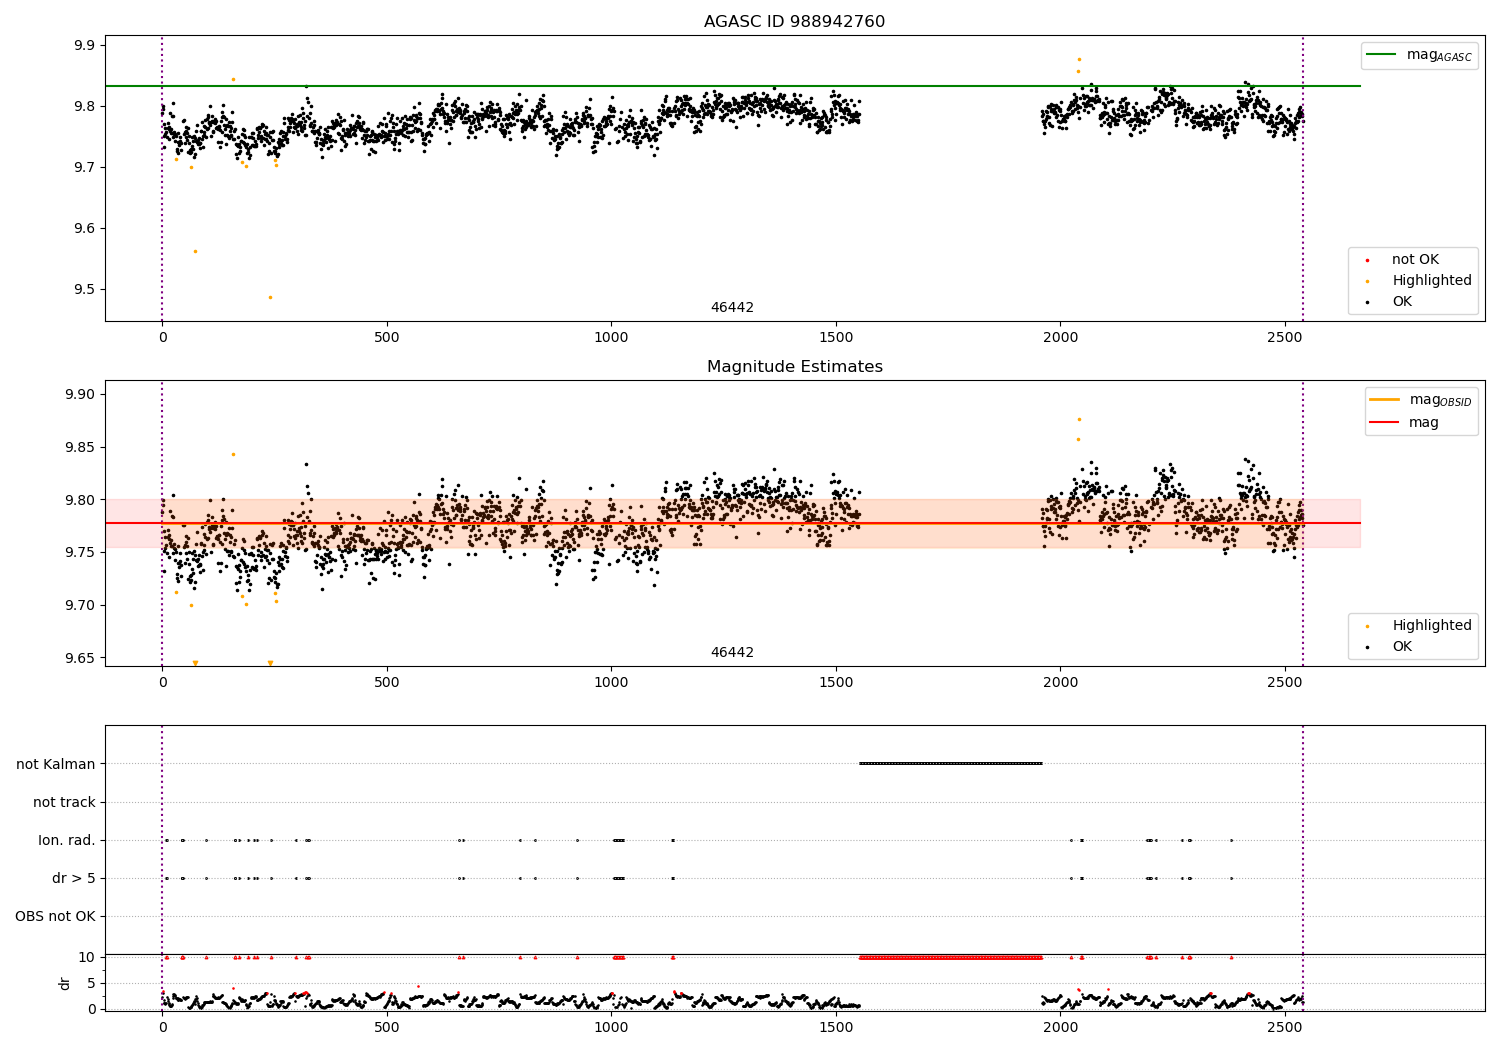Click the green line swatch beside mag AGASC
This screenshot has height=1050, width=1500.
coord(1383,54)
